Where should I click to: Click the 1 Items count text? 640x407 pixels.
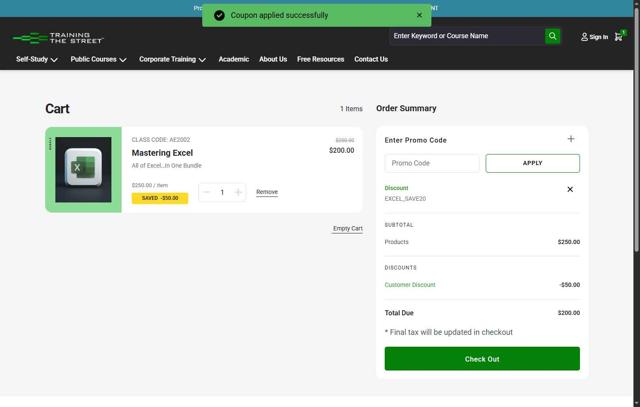click(351, 109)
